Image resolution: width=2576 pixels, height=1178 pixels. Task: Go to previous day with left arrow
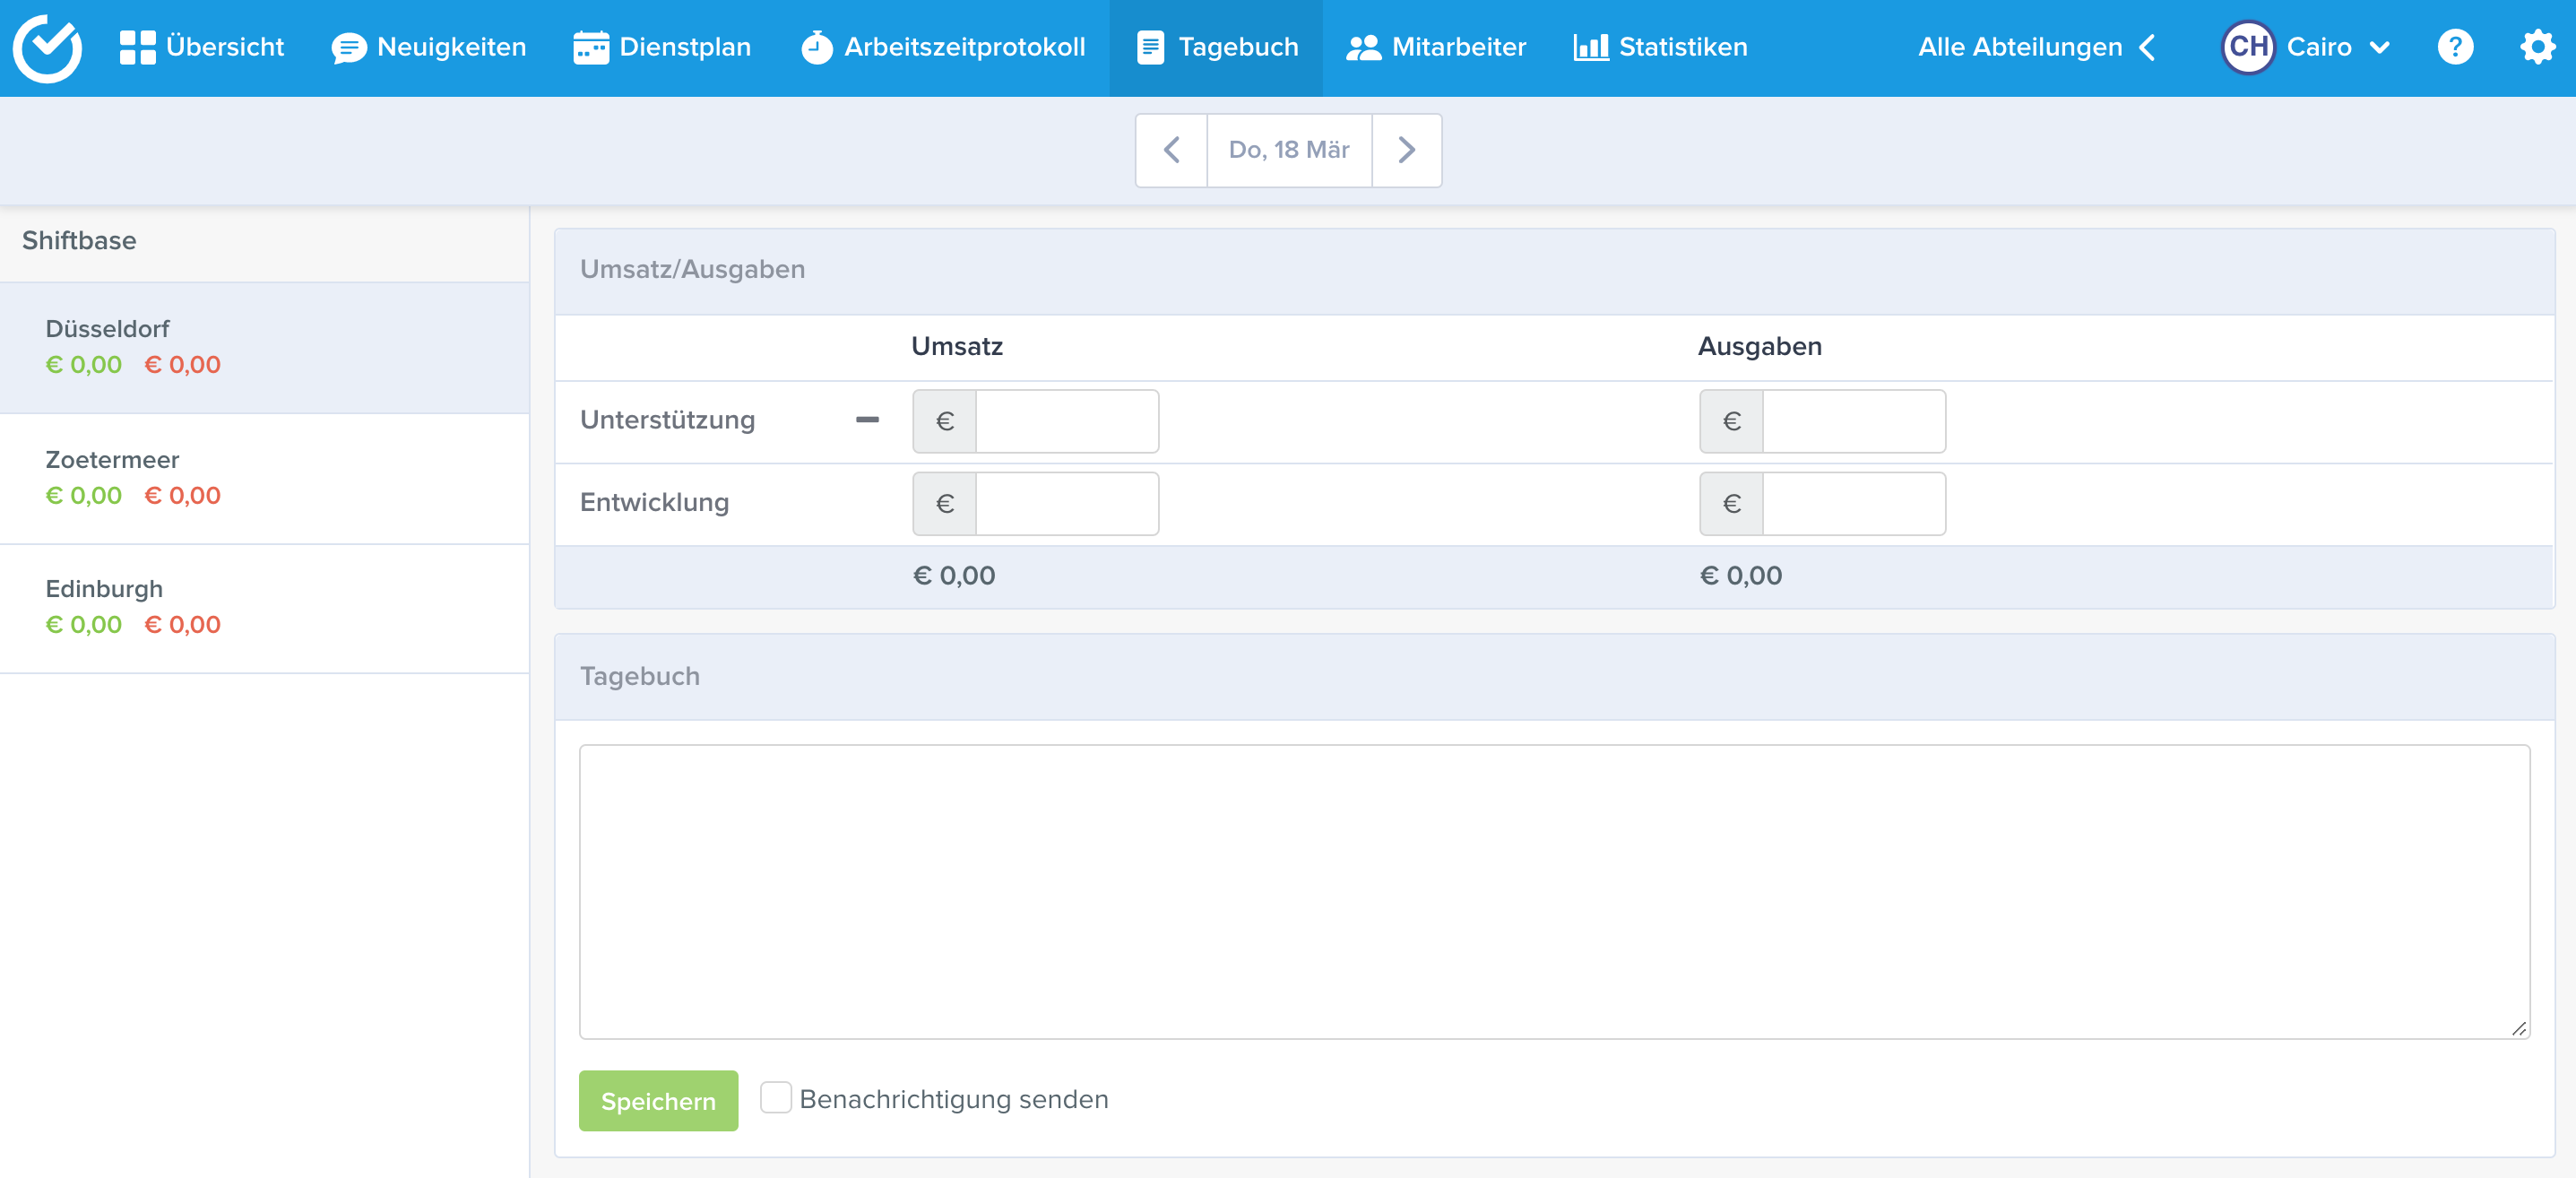tap(1171, 150)
